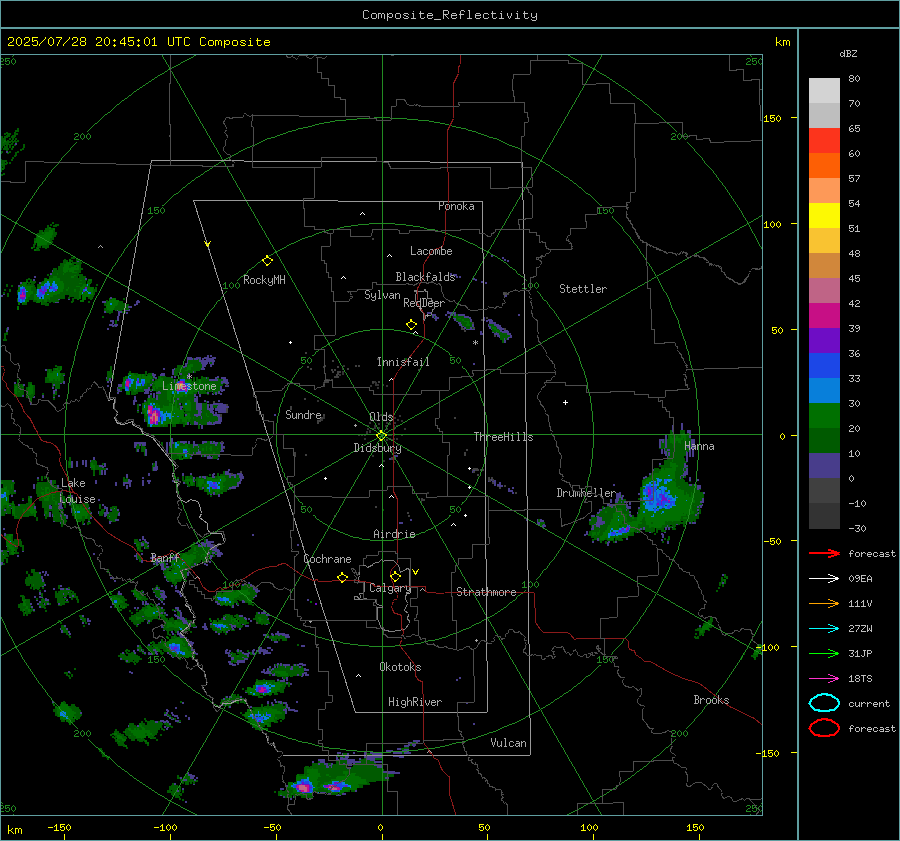Click the Calgary city label
This screenshot has width=900, height=841.
(x=390, y=588)
